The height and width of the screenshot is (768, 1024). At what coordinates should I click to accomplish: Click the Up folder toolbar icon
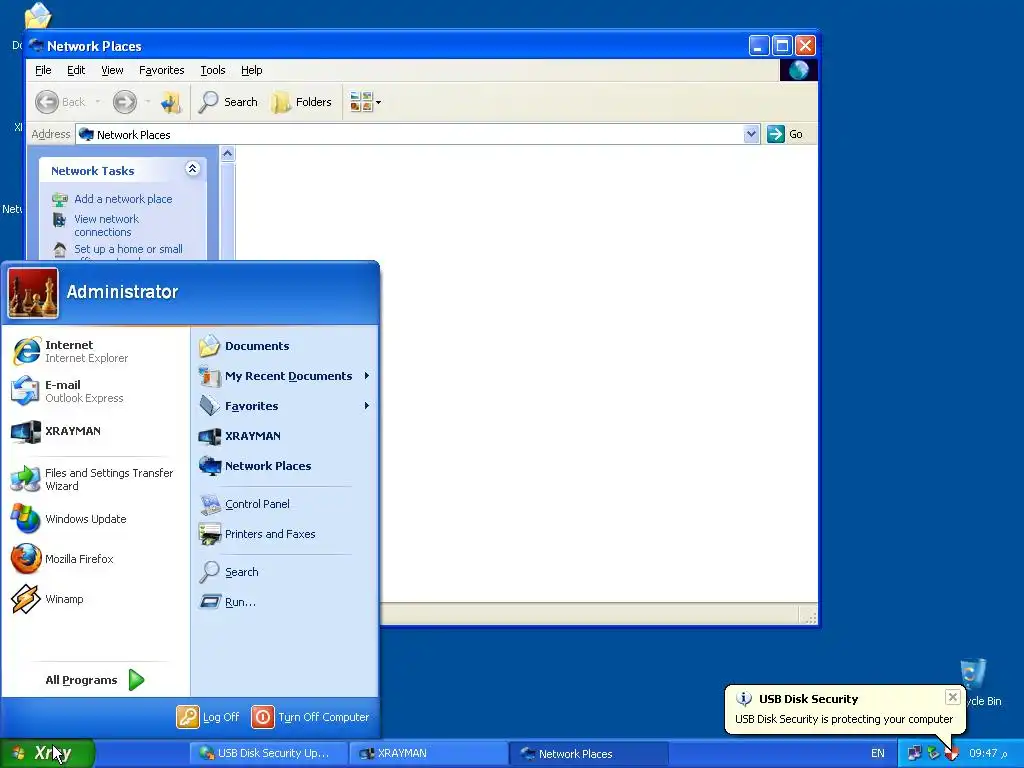[171, 102]
